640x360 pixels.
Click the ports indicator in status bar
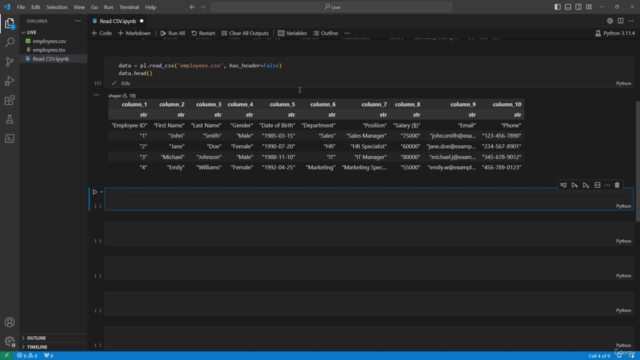pos(49,356)
